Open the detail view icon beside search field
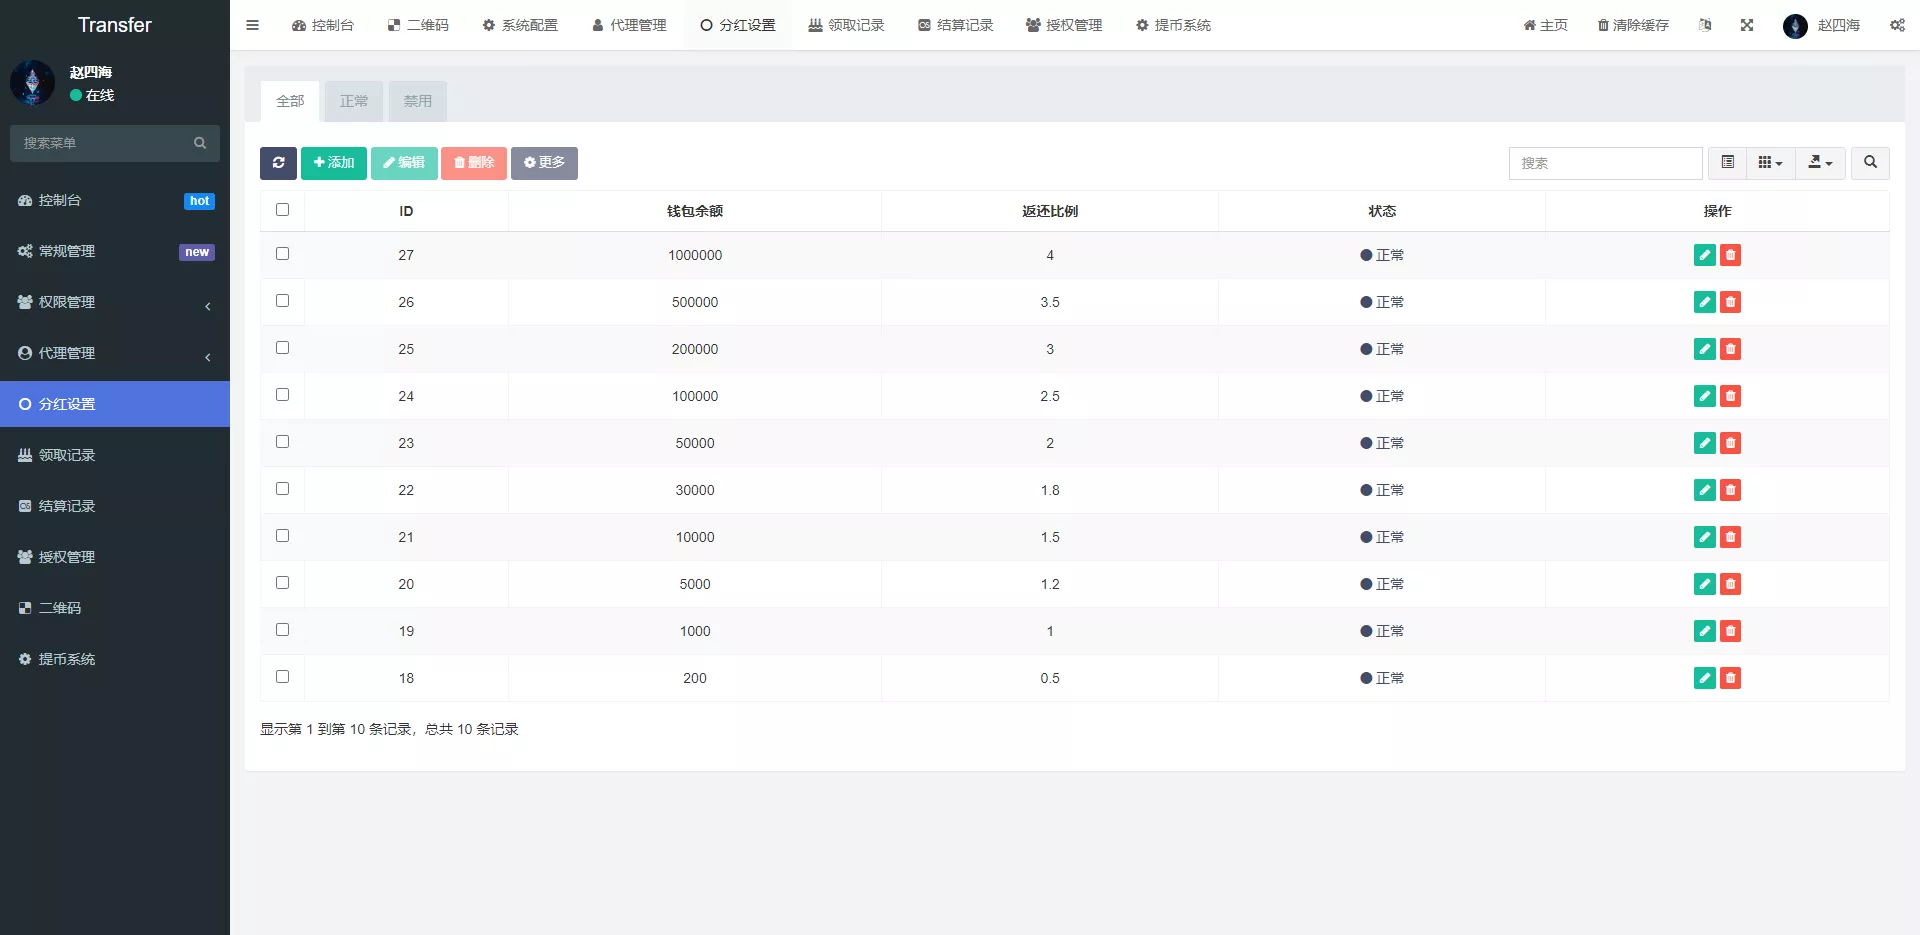Viewport: 1920px width, 935px height. pyautogui.click(x=1726, y=162)
